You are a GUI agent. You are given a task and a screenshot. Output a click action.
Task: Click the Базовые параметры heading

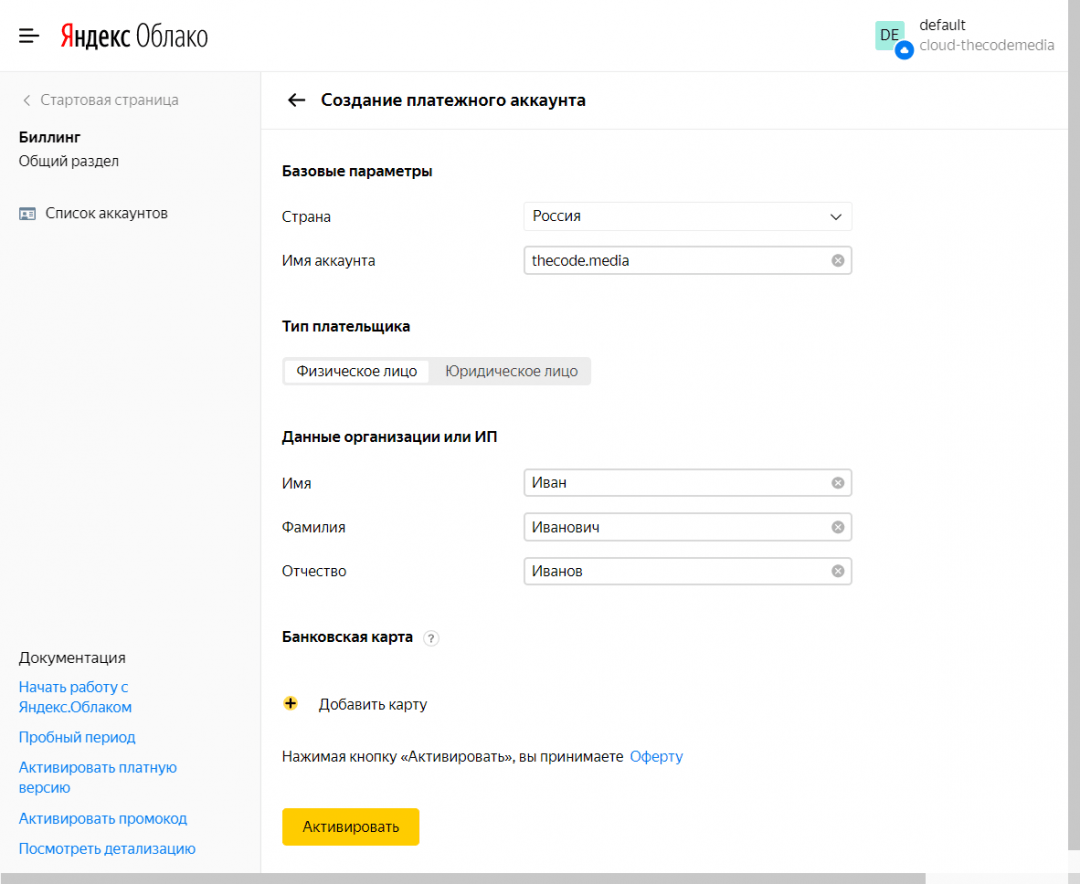tap(357, 171)
